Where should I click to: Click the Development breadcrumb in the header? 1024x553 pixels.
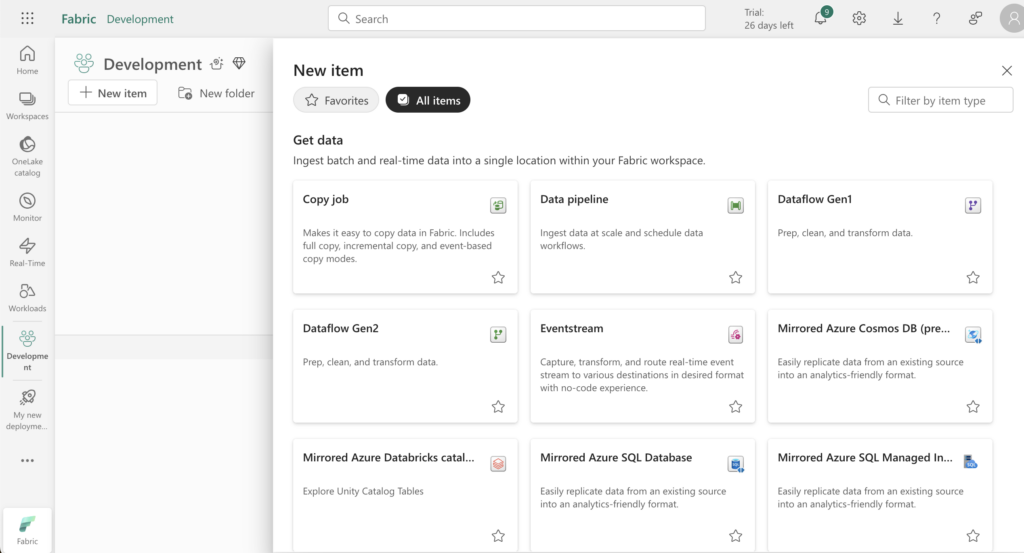click(140, 19)
